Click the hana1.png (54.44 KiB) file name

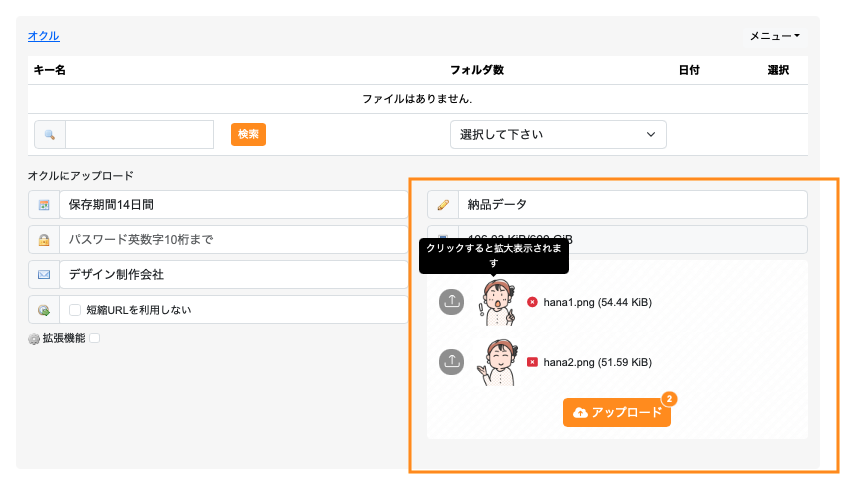pos(598,302)
